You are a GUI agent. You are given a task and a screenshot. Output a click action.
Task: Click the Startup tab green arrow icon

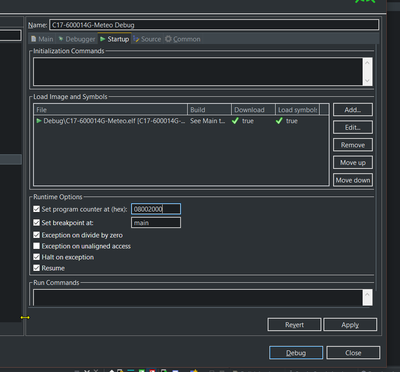pyautogui.click(x=103, y=39)
